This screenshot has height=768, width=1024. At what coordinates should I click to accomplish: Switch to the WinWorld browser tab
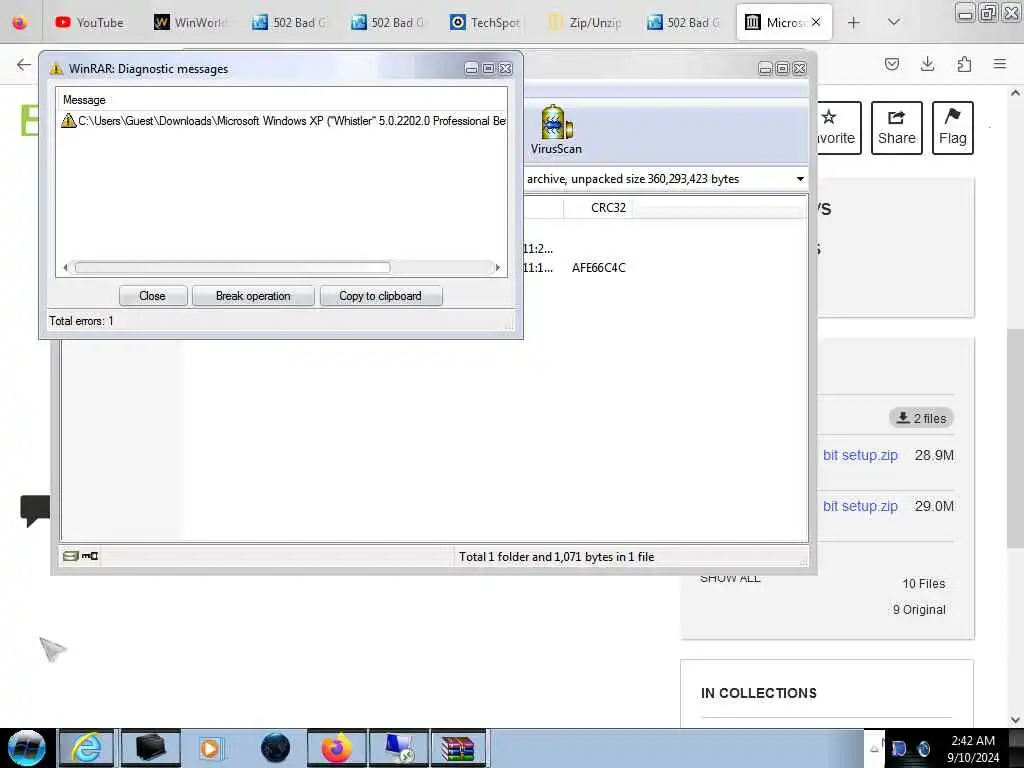point(191,22)
